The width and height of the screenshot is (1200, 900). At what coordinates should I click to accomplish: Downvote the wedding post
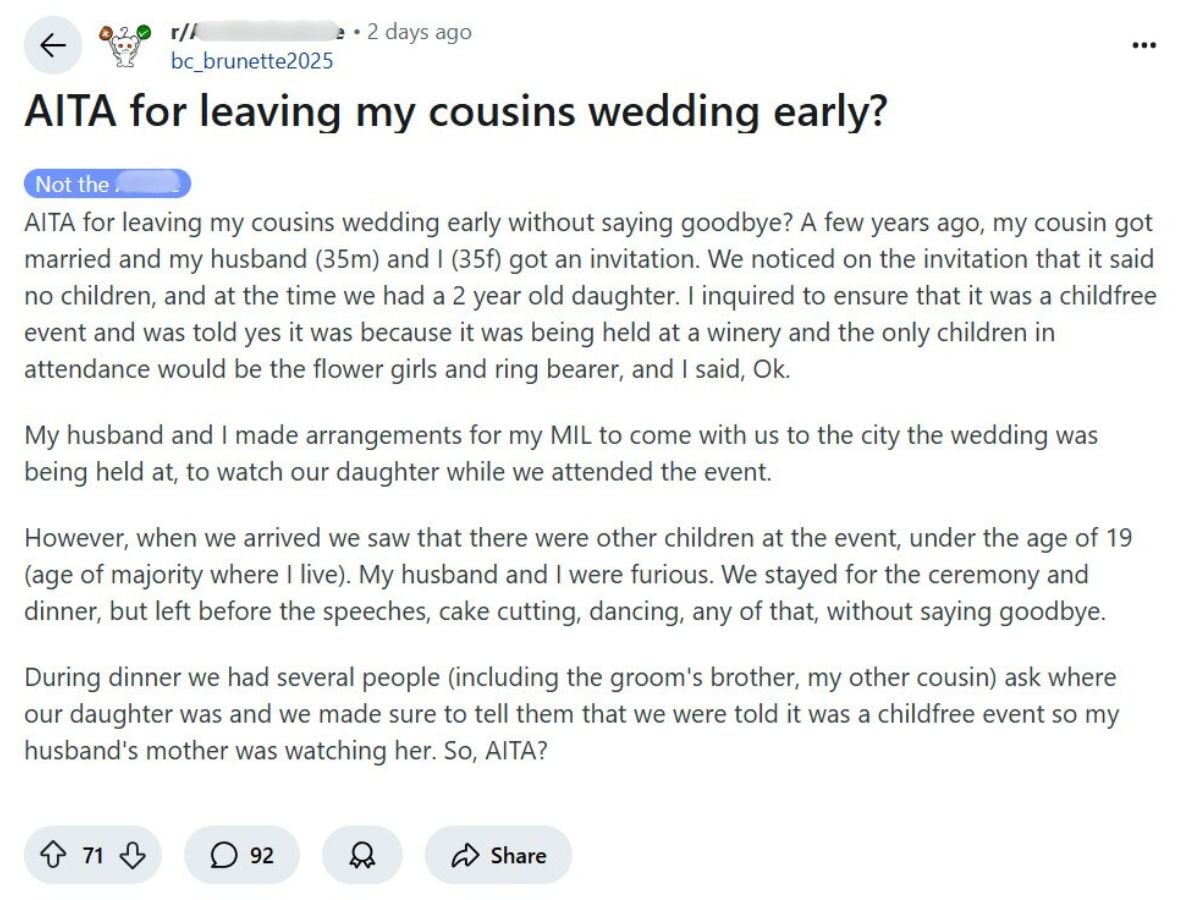pyautogui.click(x=132, y=855)
